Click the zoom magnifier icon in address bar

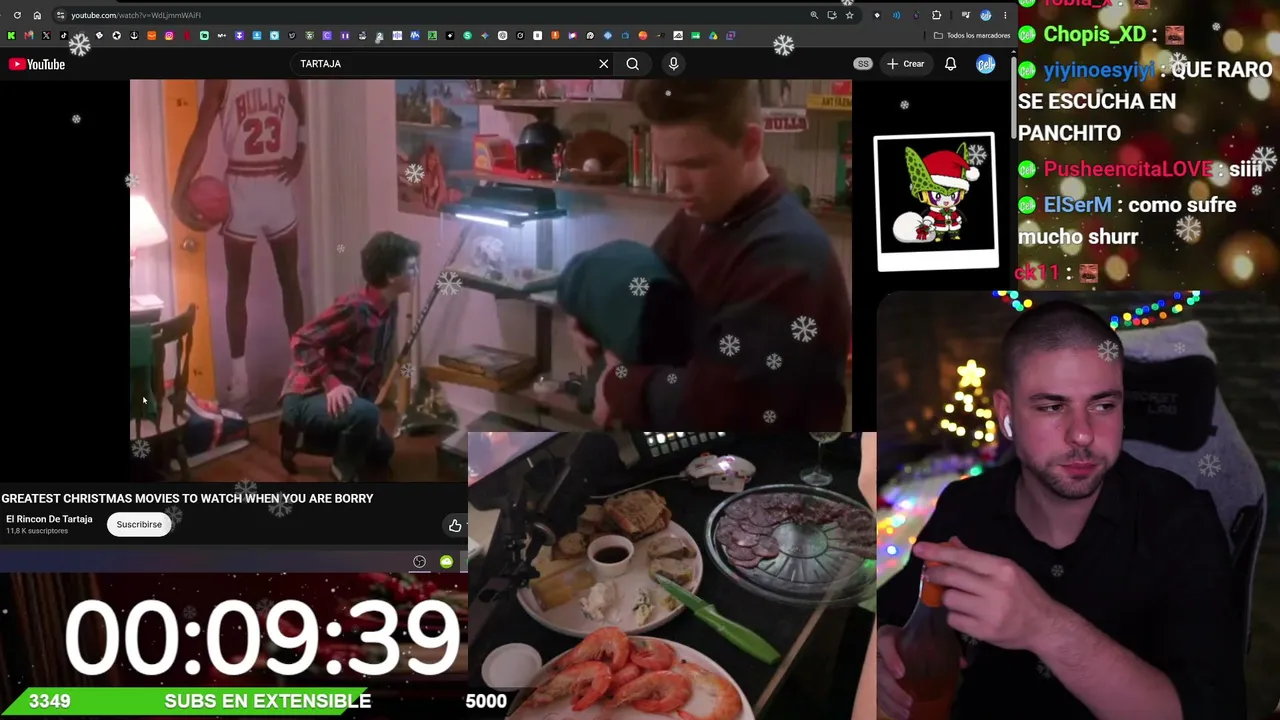(814, 15)
